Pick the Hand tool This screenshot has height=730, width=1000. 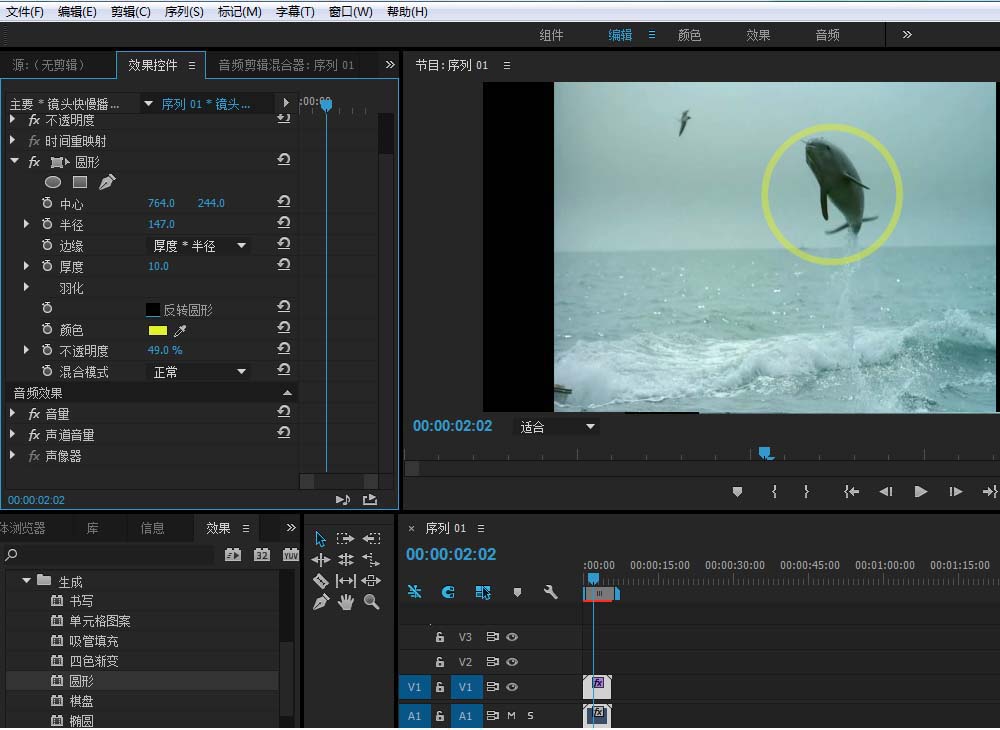[x=346, y=602]
